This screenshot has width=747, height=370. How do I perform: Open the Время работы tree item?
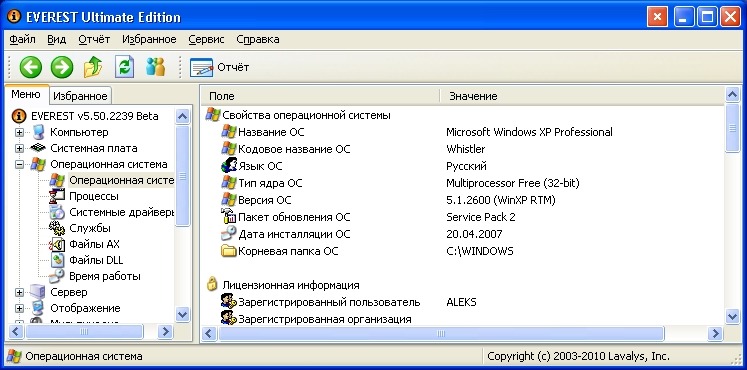(x=105, y=276)
